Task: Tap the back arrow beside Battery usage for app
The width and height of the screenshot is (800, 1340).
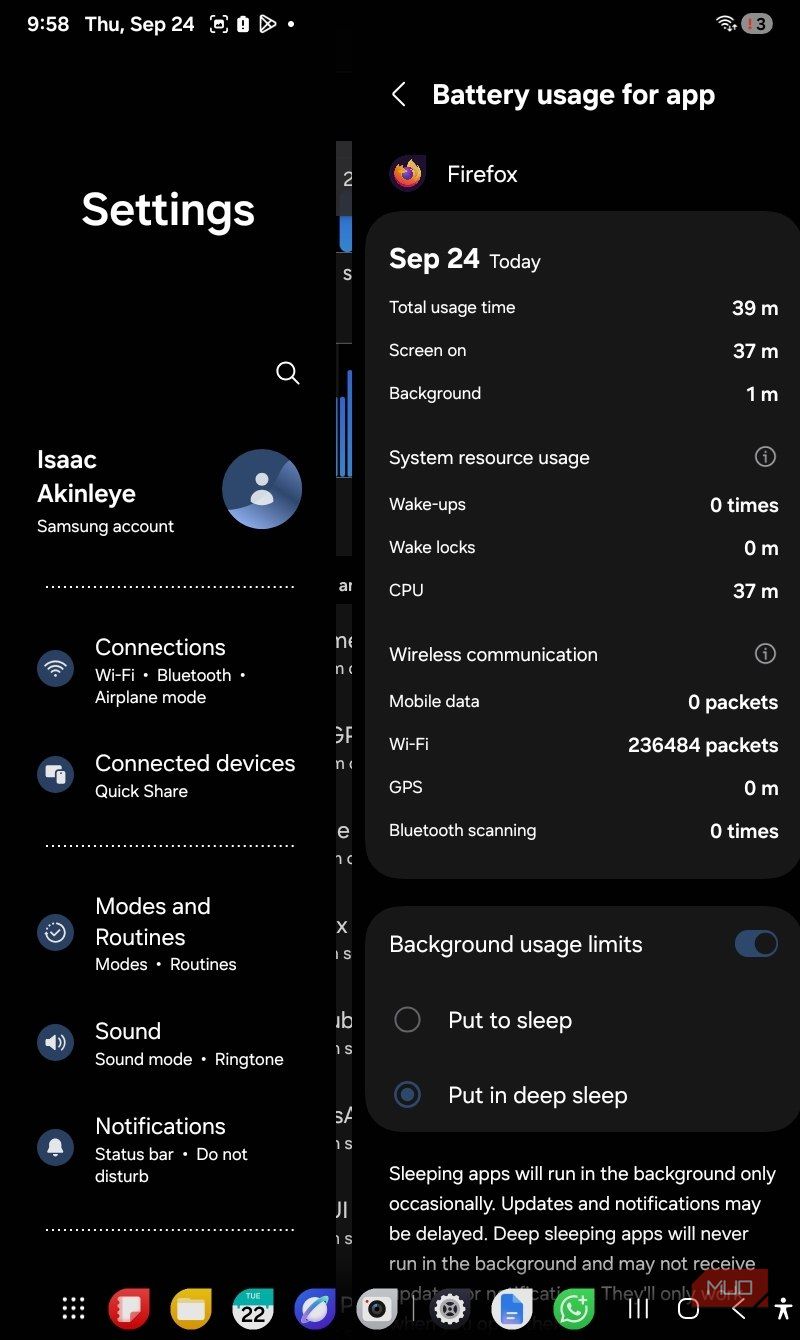Action: tap(399, 95)
